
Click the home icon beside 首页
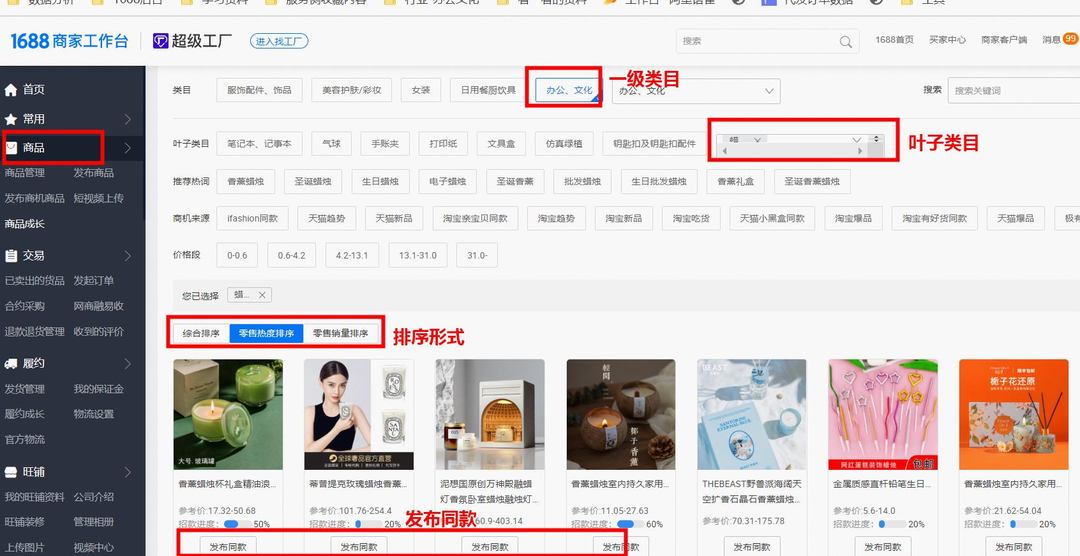[11, 90]
